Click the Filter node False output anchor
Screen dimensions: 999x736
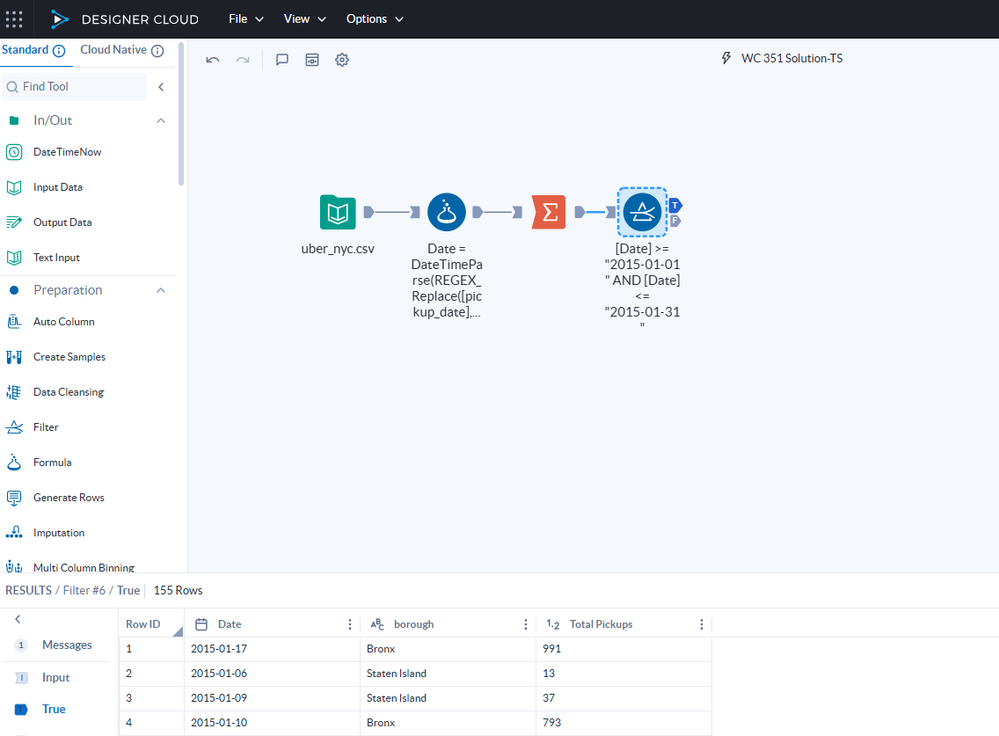pos(676,220)
